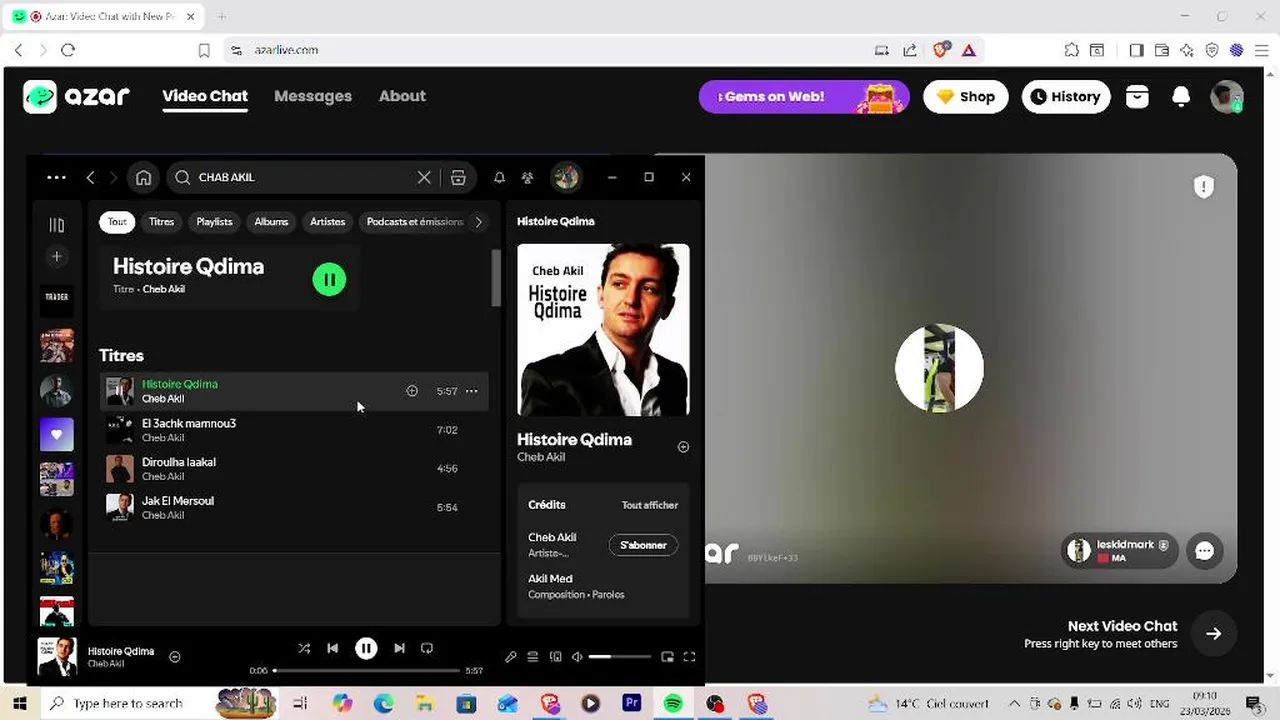Image resolution: width=1280 pixels, height=720 pixels.
Task: Create playlist with plus icon
Action: [56, 257]
